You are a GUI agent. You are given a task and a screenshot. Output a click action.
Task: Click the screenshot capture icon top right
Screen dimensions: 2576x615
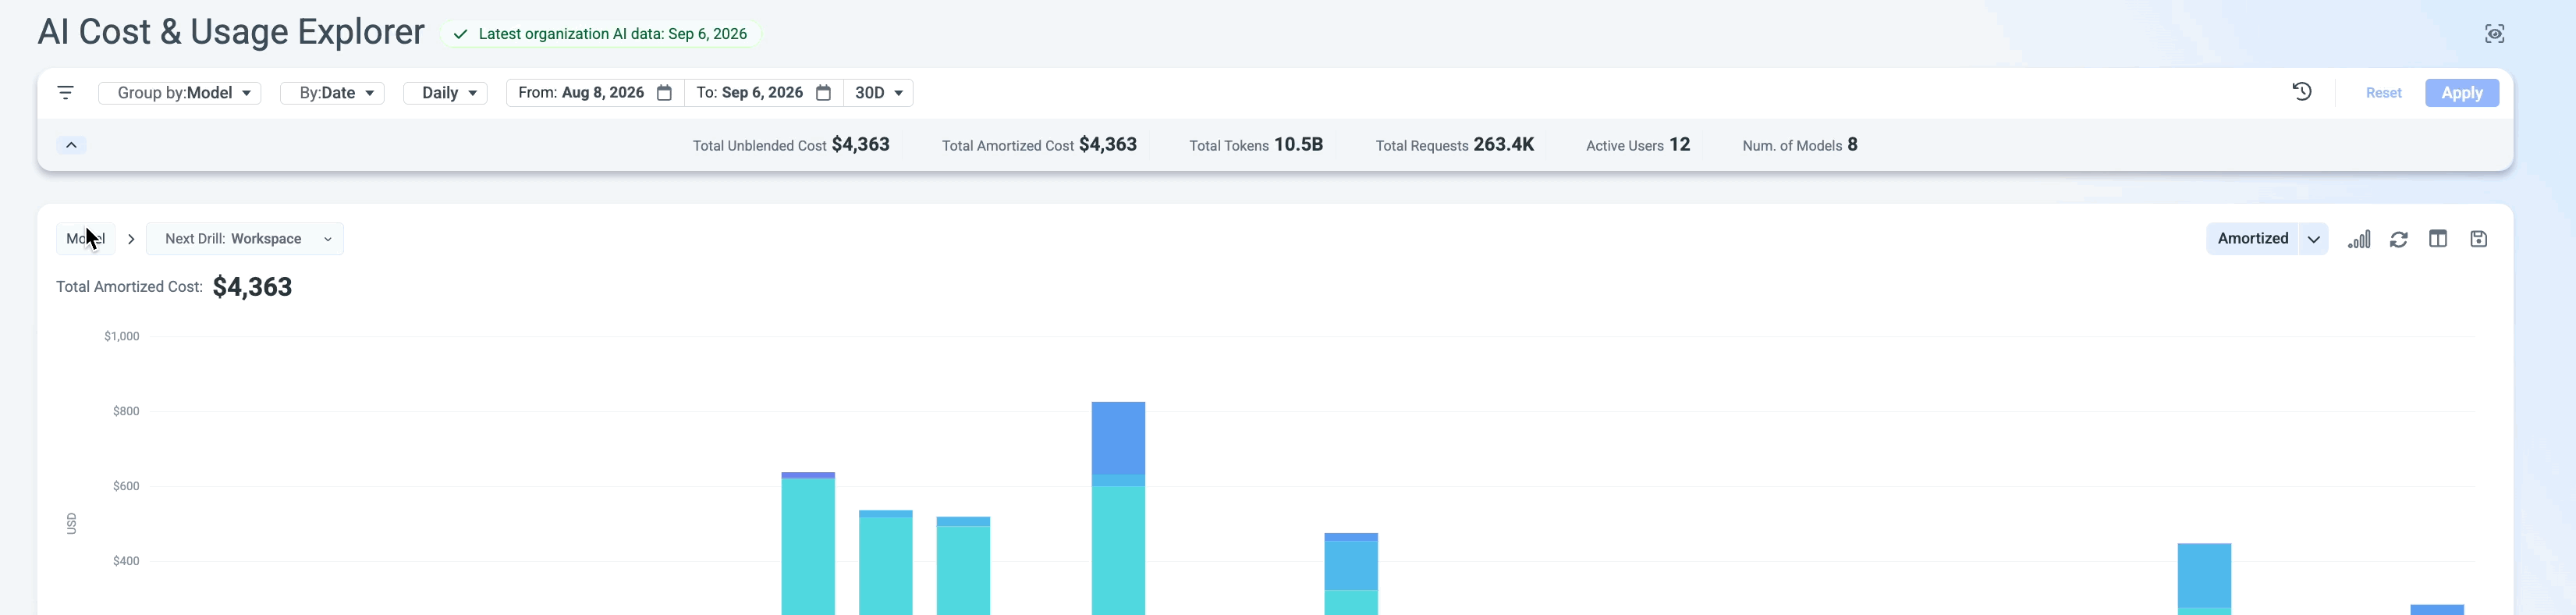coord(2494,34)
